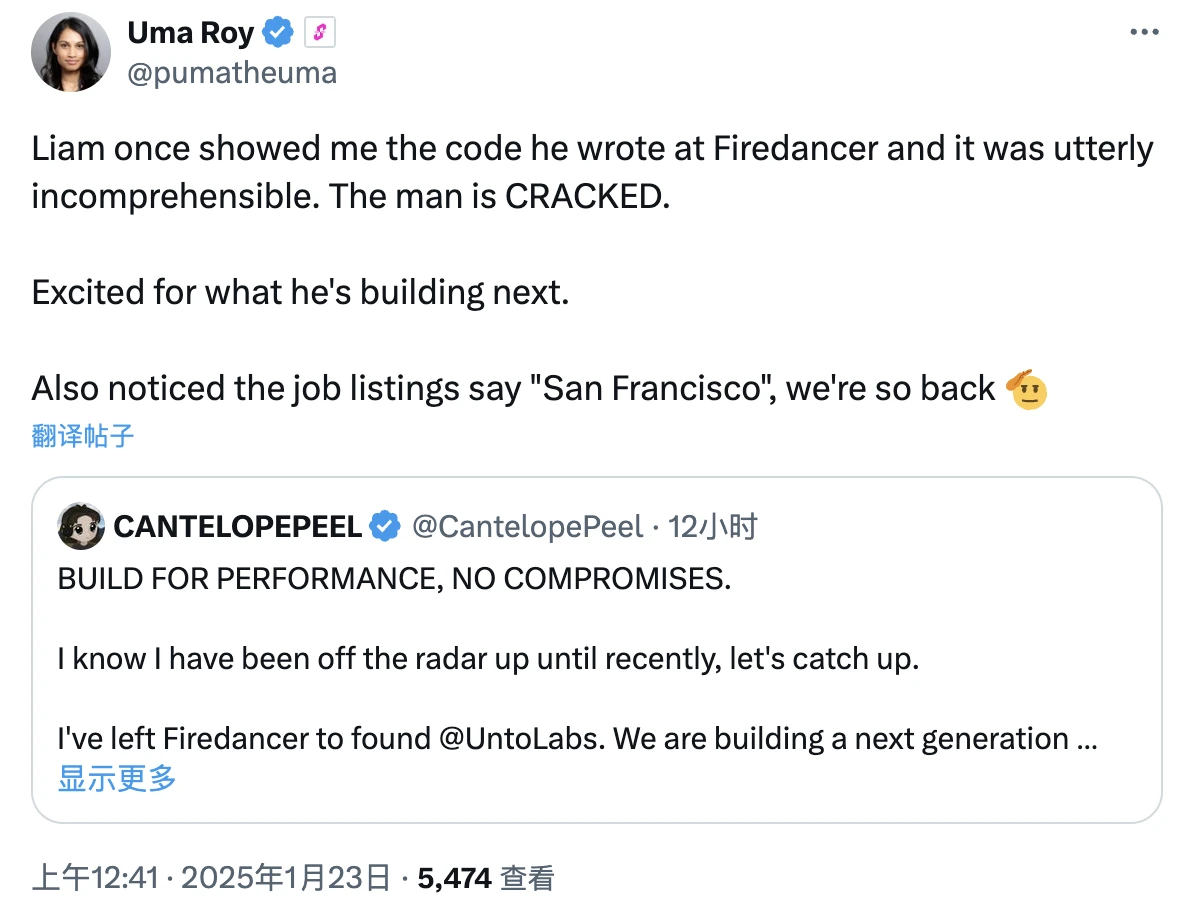Viewport: 1184px width, 916px height.
Task: Click the quoted line about being off the radar
Action: pos(488,660)
